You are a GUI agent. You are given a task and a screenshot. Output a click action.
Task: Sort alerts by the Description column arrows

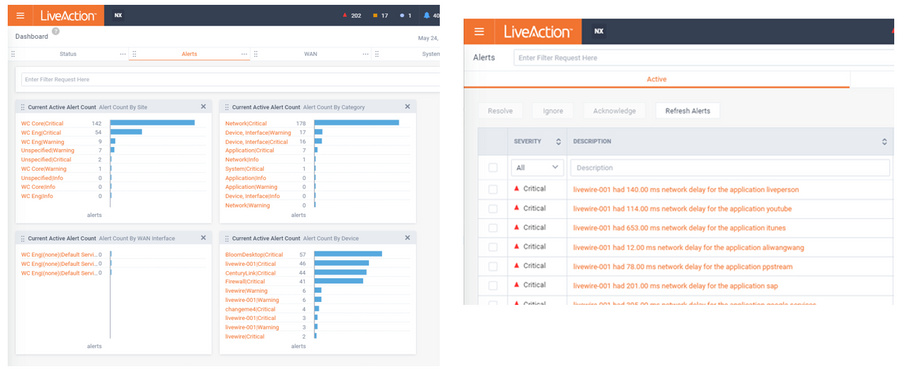[x=884, y=142]
